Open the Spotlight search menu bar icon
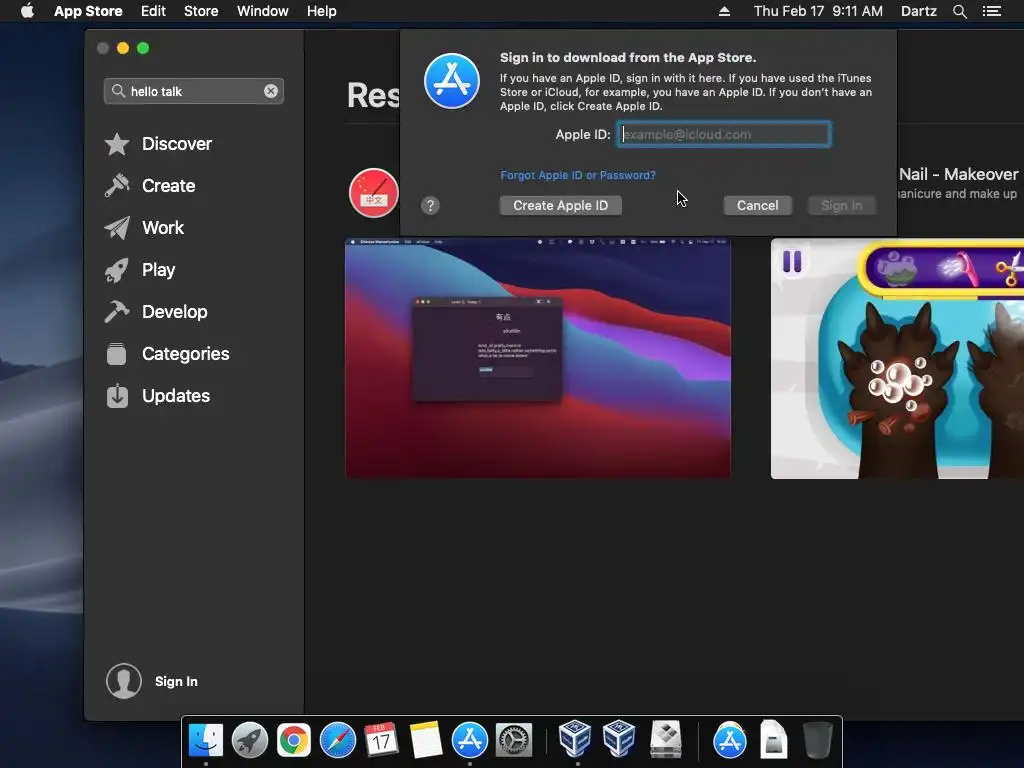This screenshot has height=768, width=1024. click(x=960, y=11)
